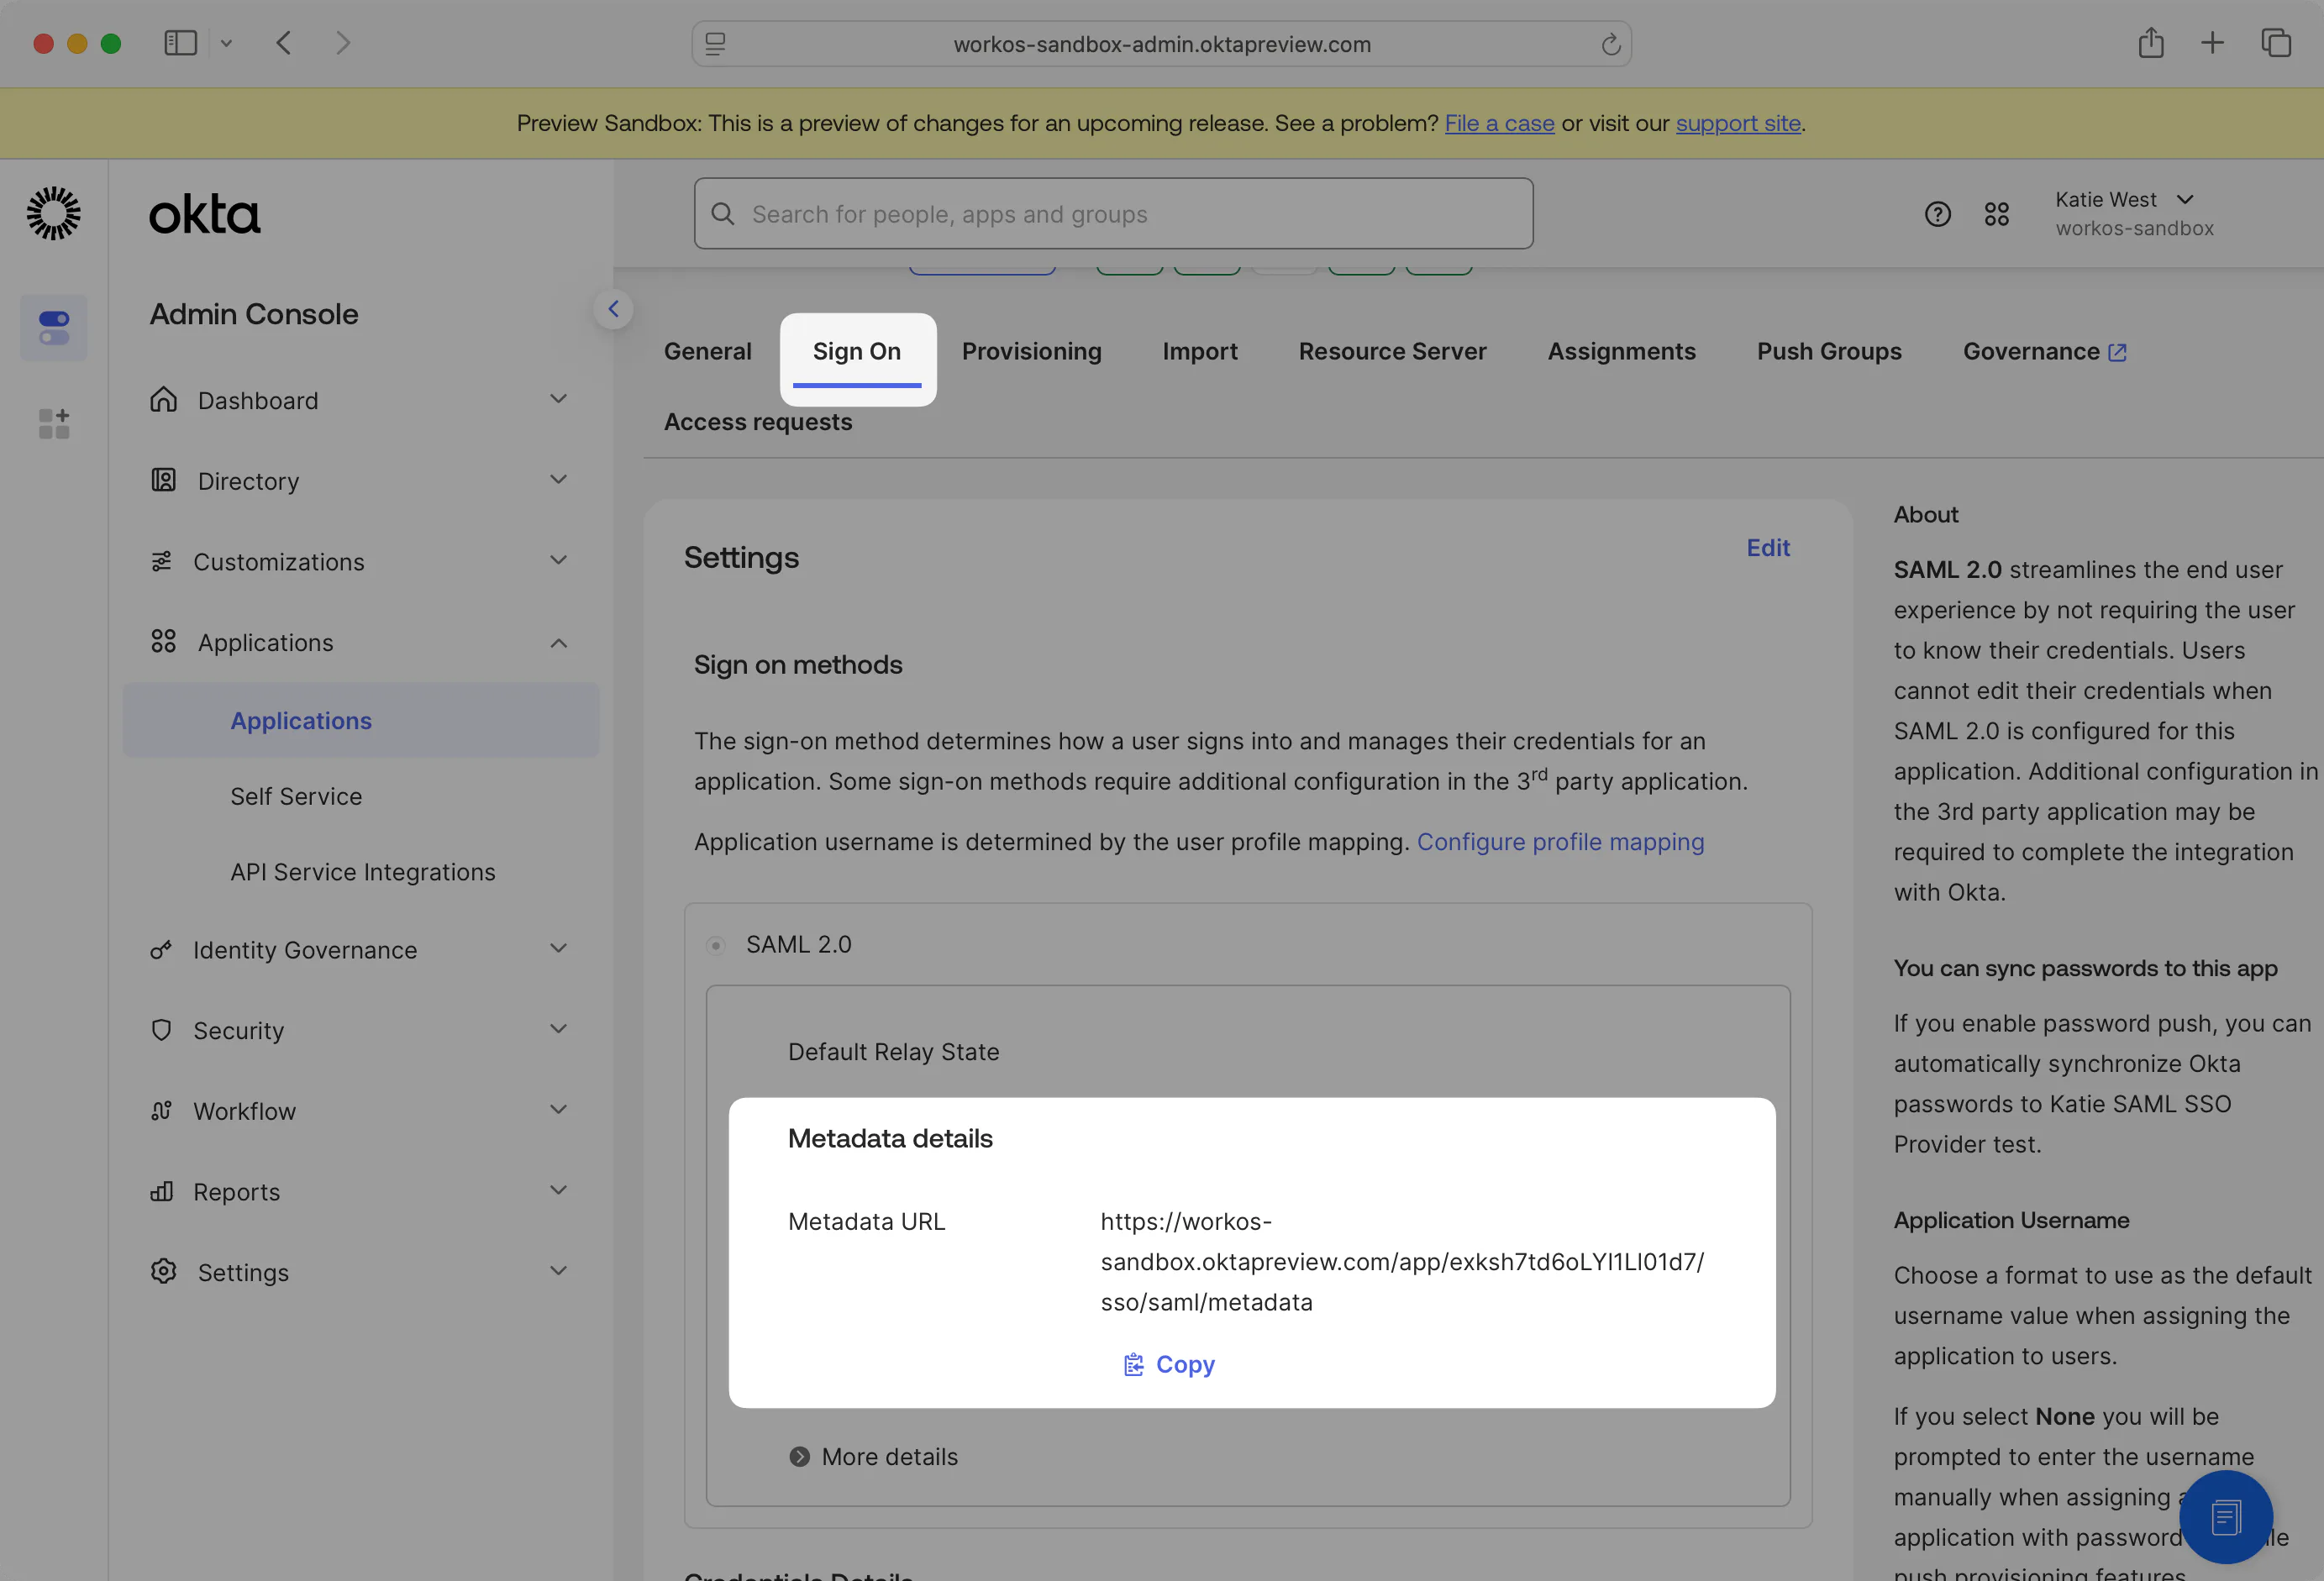Show Safari's tab overview icon
This screenshot has height=1581, width=2324.
(x=2276, y=43)
